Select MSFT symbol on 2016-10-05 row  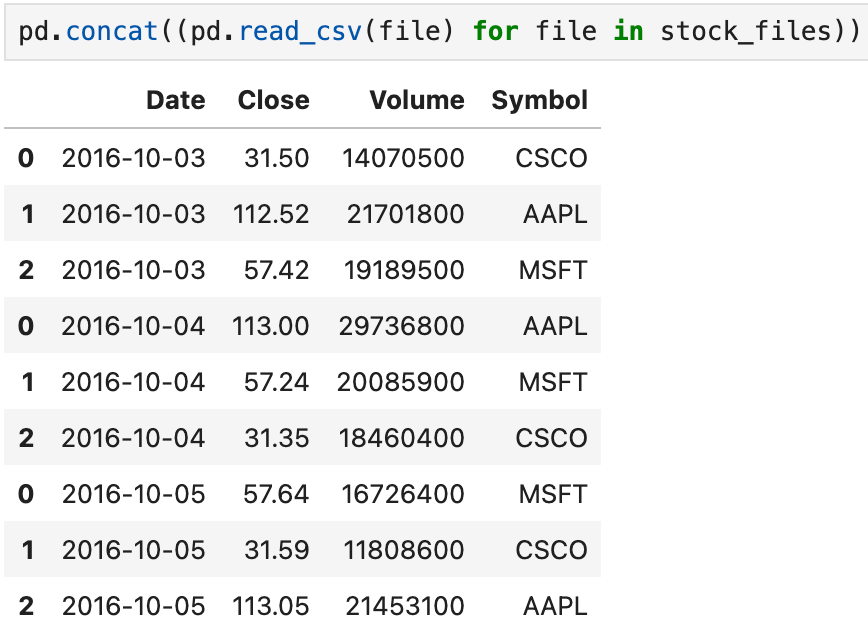click(553, 494)
